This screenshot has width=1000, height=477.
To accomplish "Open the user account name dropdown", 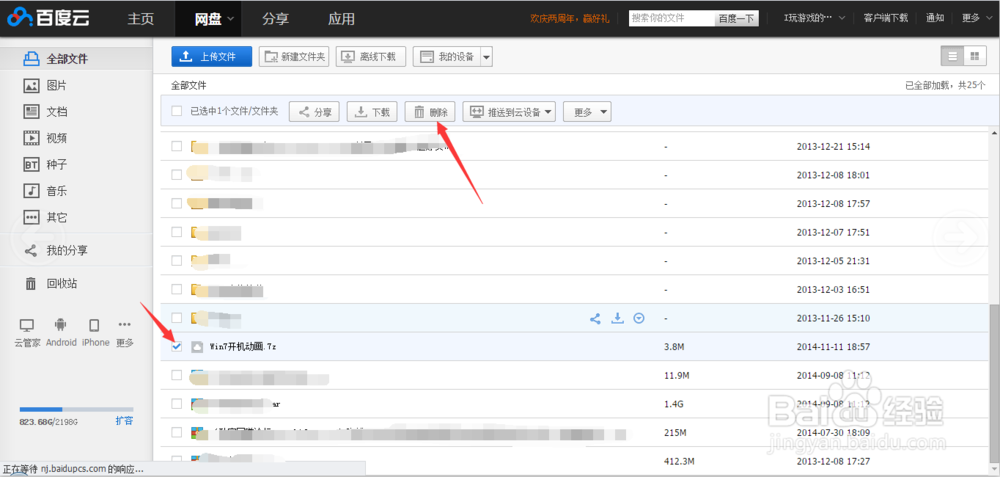I will point(814,18).
